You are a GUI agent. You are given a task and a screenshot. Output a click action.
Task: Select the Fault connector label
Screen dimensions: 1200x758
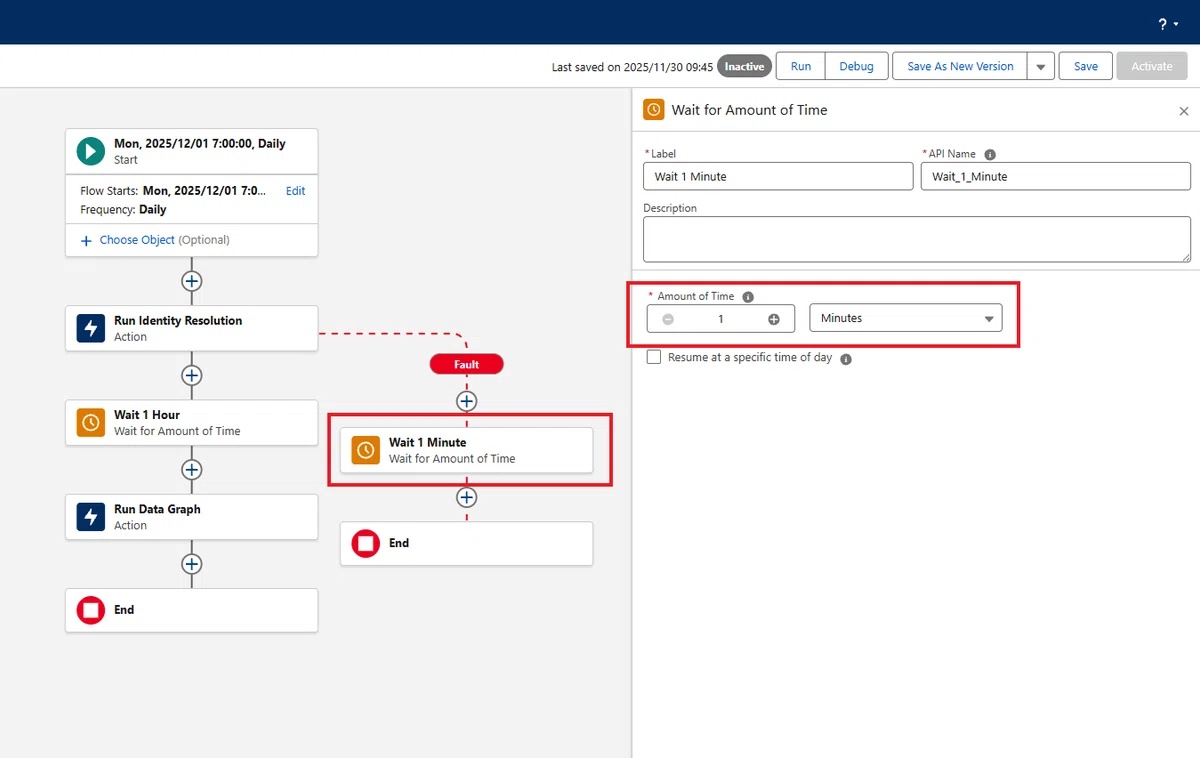coord(467,365)
